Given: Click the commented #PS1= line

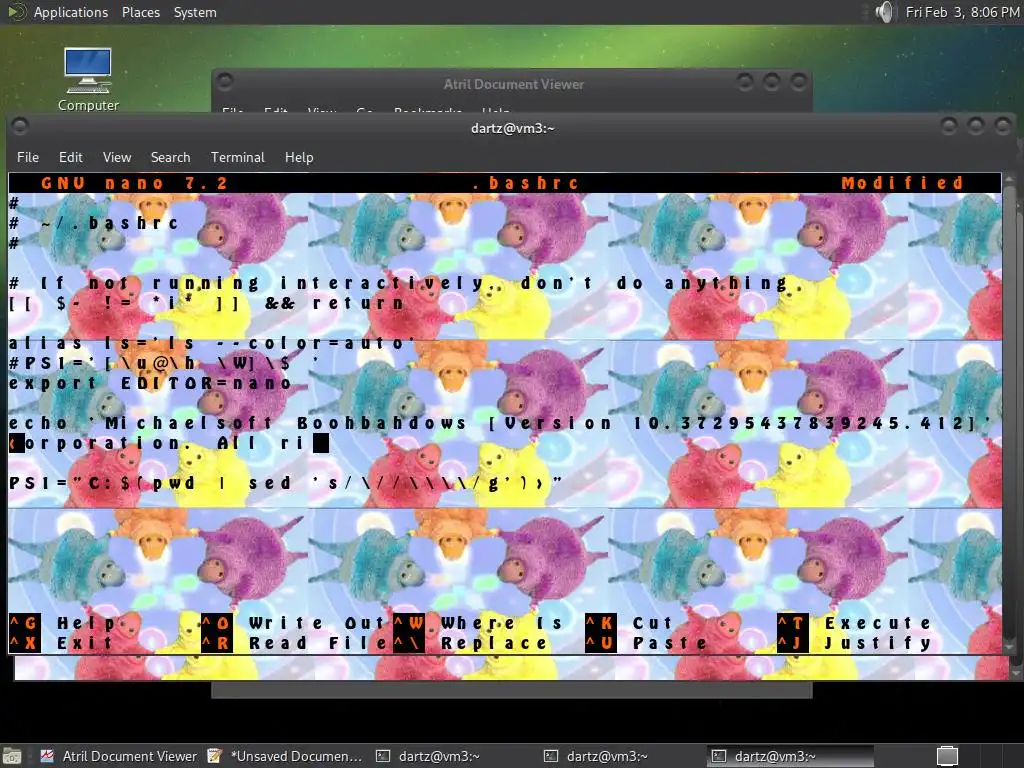Looking at the screenshot, I should [163, 363].
